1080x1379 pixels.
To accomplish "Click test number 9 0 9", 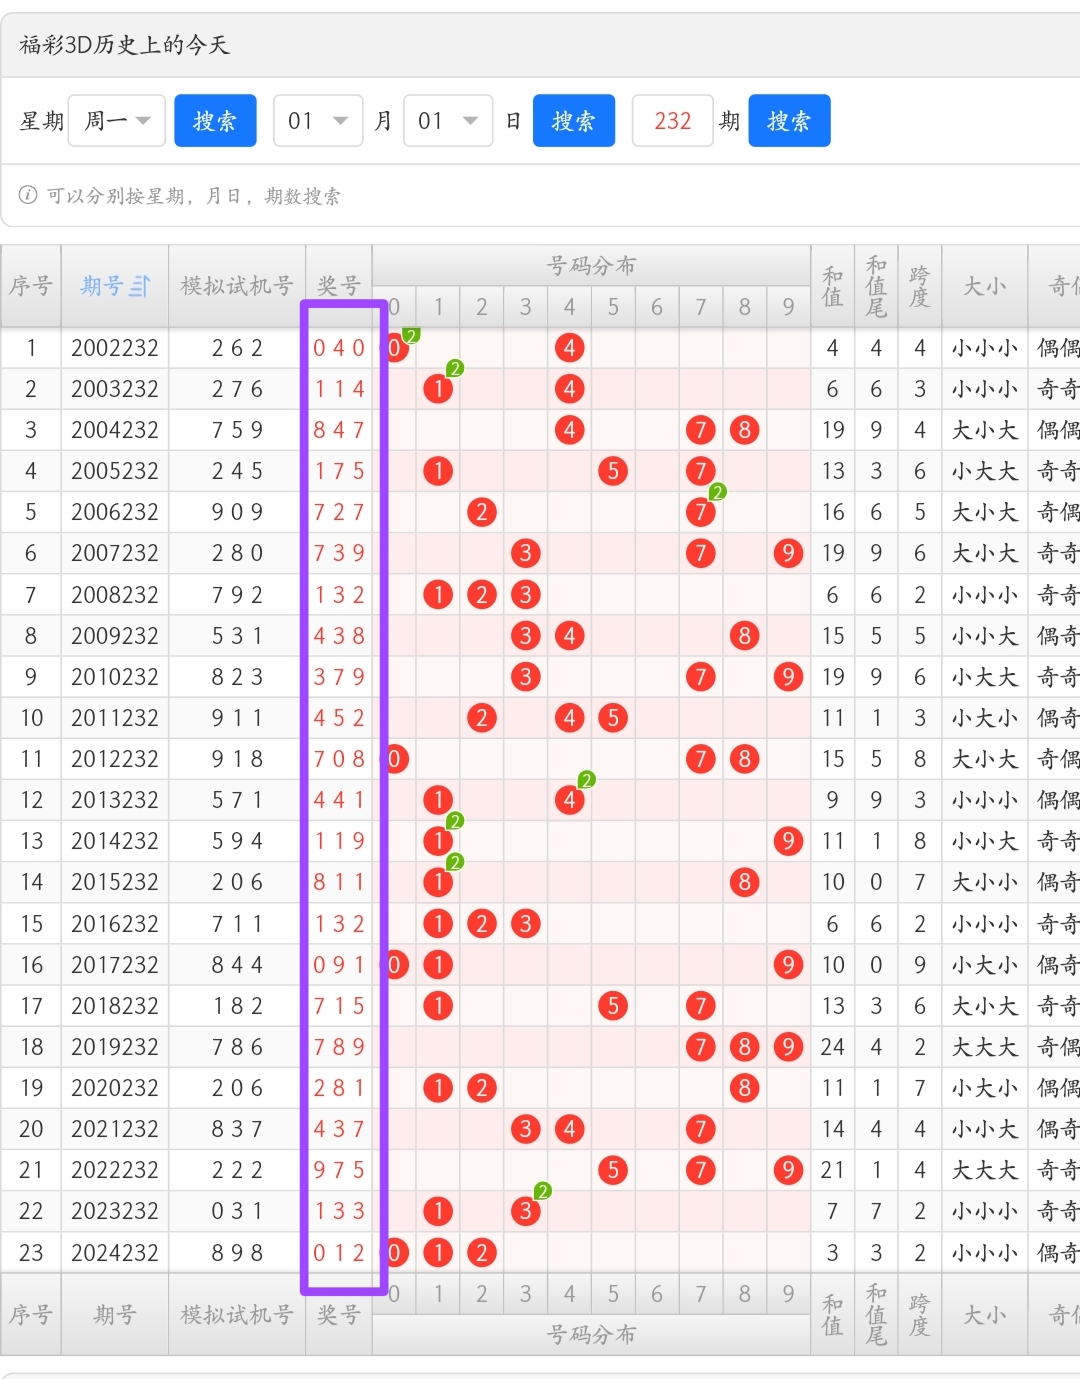I will click(x=237, y=512).
